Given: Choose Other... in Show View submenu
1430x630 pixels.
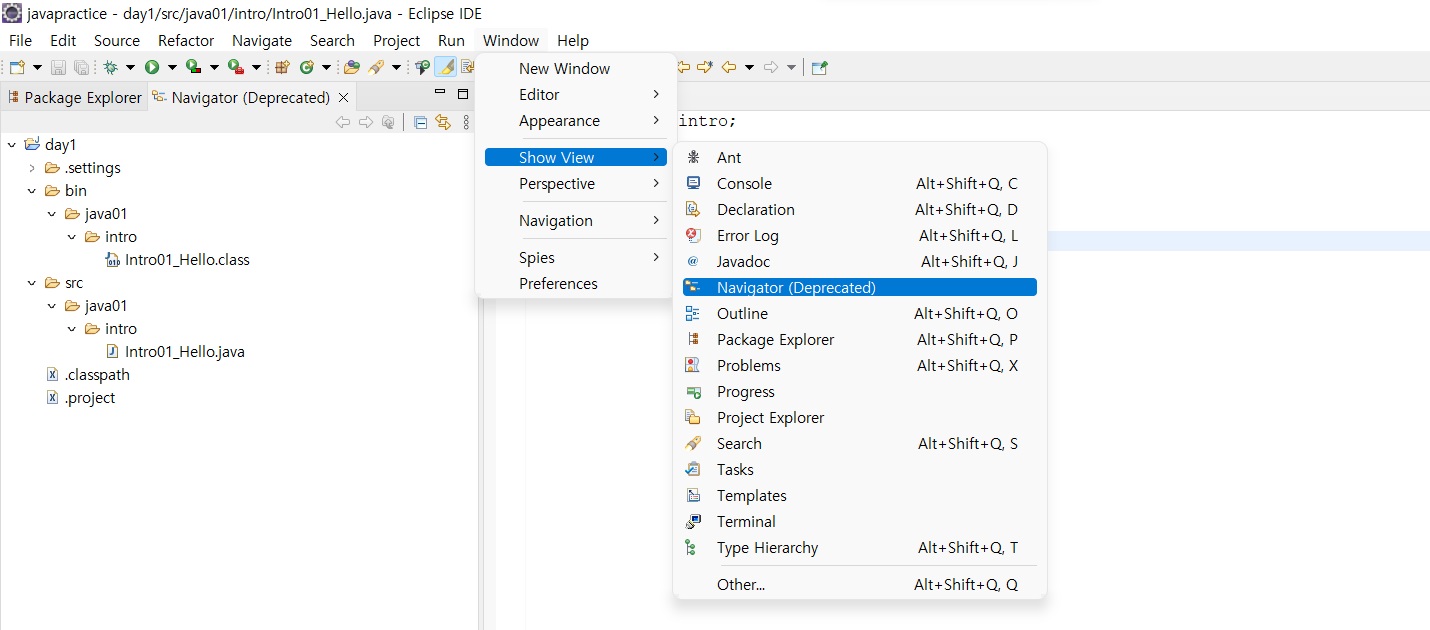Looking at the screenshot, I should 860,585.
